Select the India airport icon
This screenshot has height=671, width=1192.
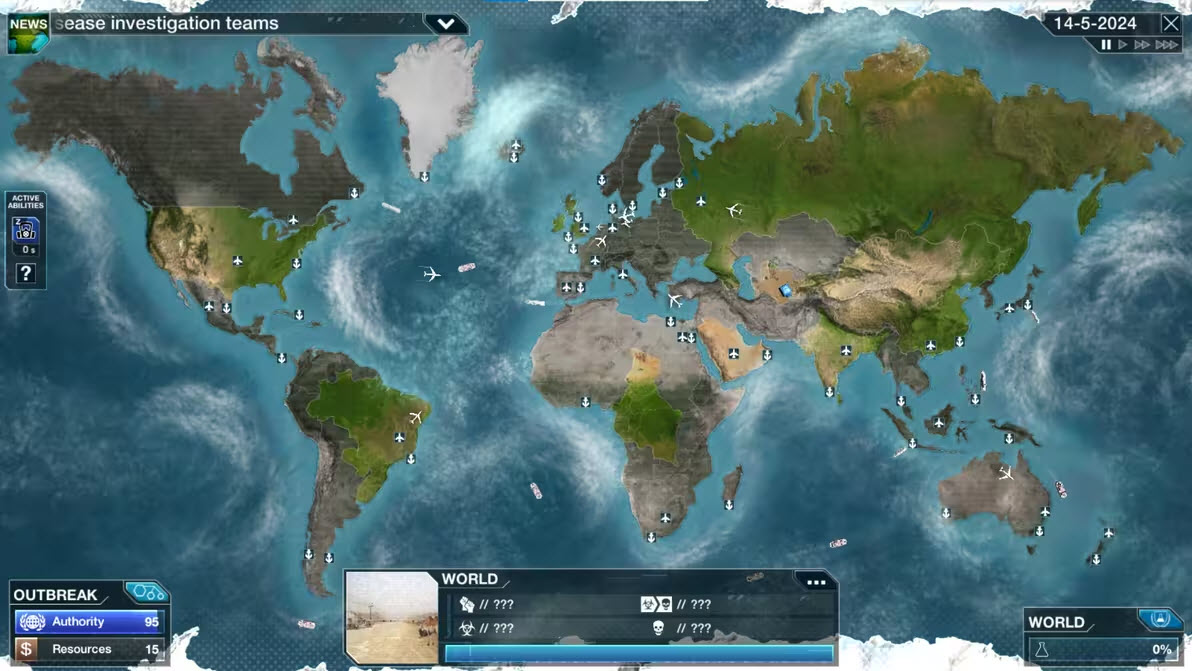pyautogui.click(x=846, y=350)
